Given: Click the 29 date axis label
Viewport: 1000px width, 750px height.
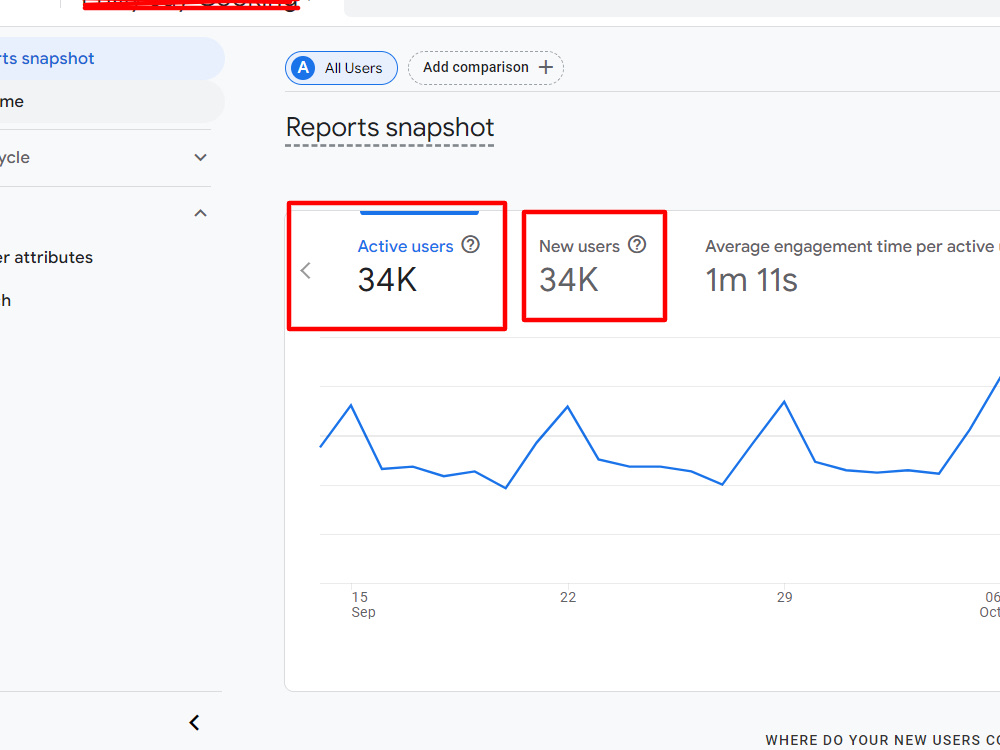Looking at the screenshot, I should 784,597.
